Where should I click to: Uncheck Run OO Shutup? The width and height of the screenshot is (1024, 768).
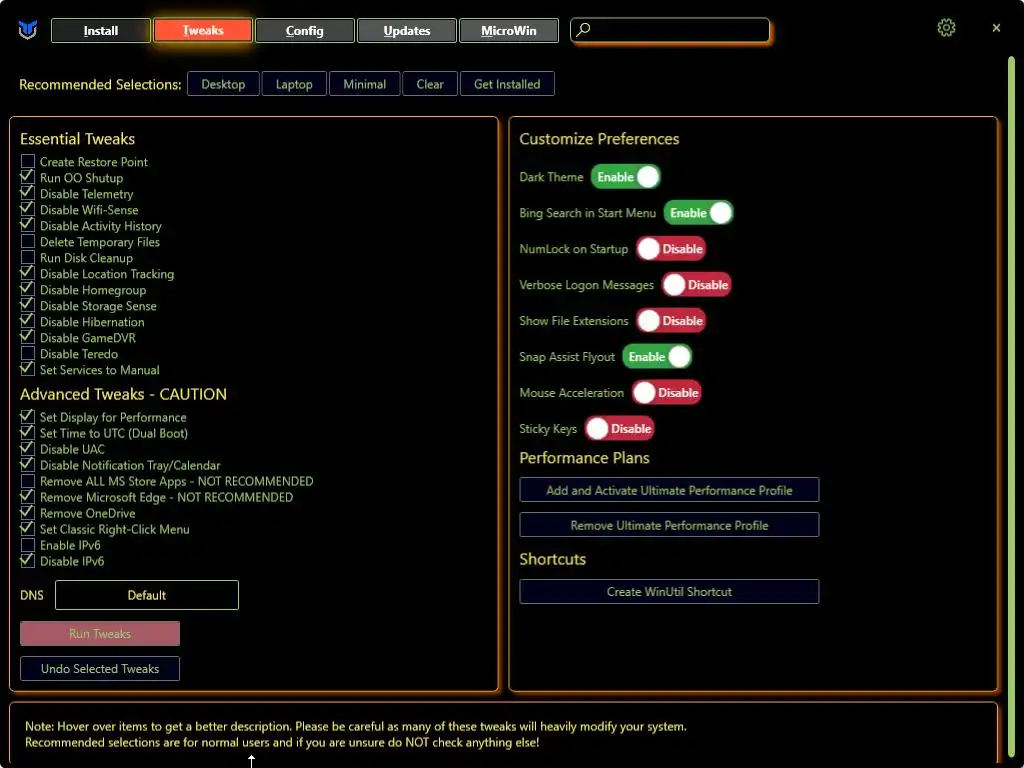pos(27,178)
